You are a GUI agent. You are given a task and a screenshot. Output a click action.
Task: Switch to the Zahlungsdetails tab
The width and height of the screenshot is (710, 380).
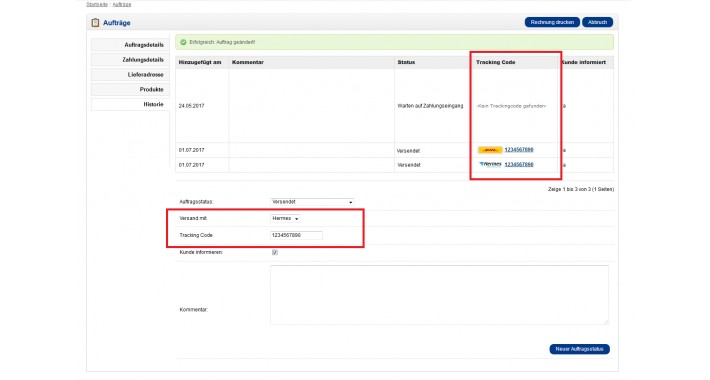click(x=130, y=60)
